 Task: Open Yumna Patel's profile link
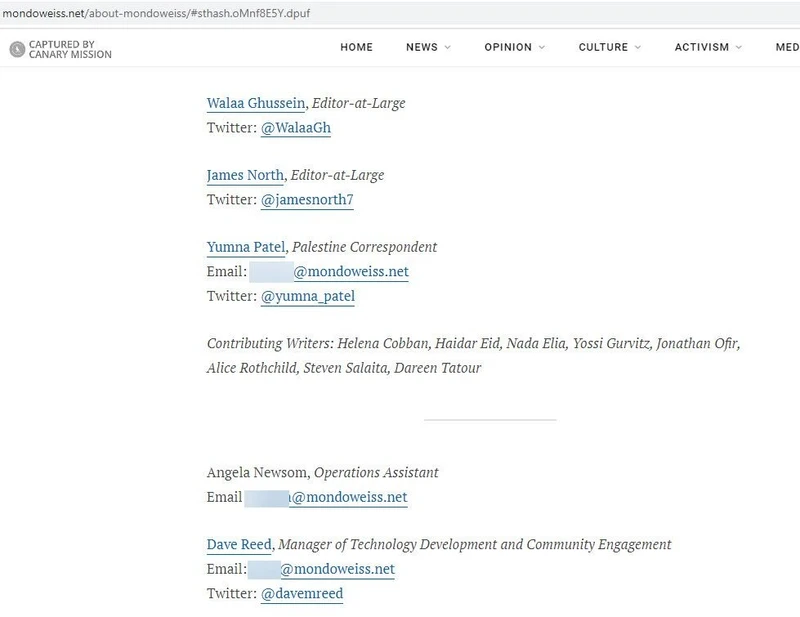246,247
